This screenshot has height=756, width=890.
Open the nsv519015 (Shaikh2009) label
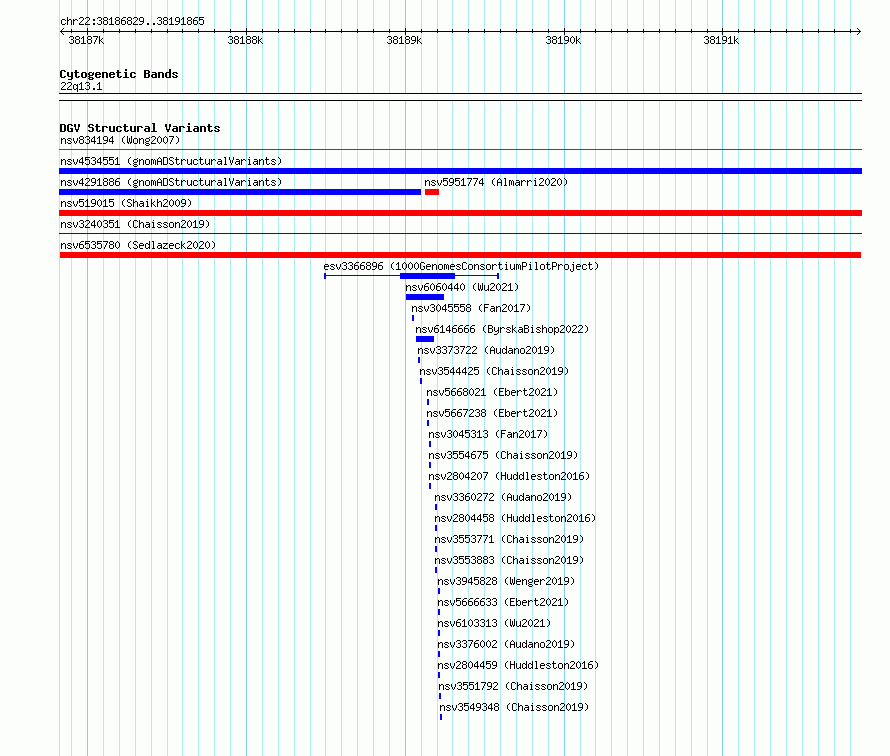126,203
